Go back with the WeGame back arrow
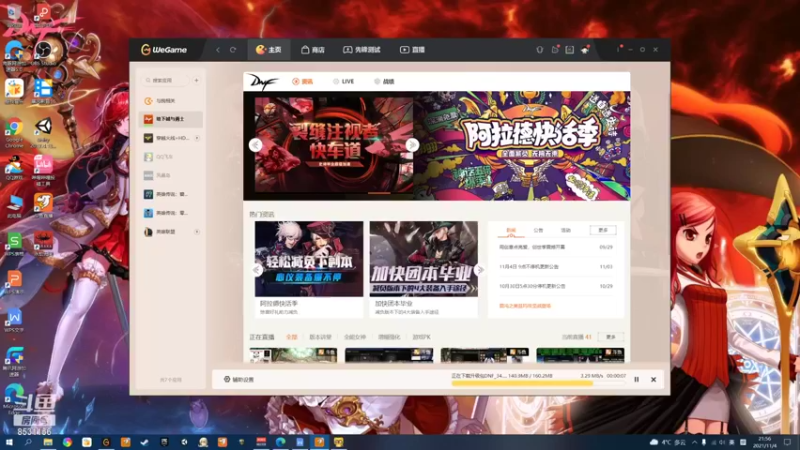 (218, 49)
